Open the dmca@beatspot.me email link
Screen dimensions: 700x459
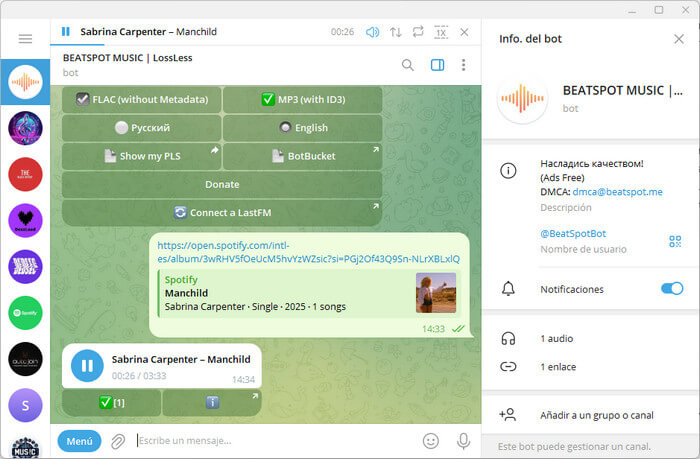617,192
